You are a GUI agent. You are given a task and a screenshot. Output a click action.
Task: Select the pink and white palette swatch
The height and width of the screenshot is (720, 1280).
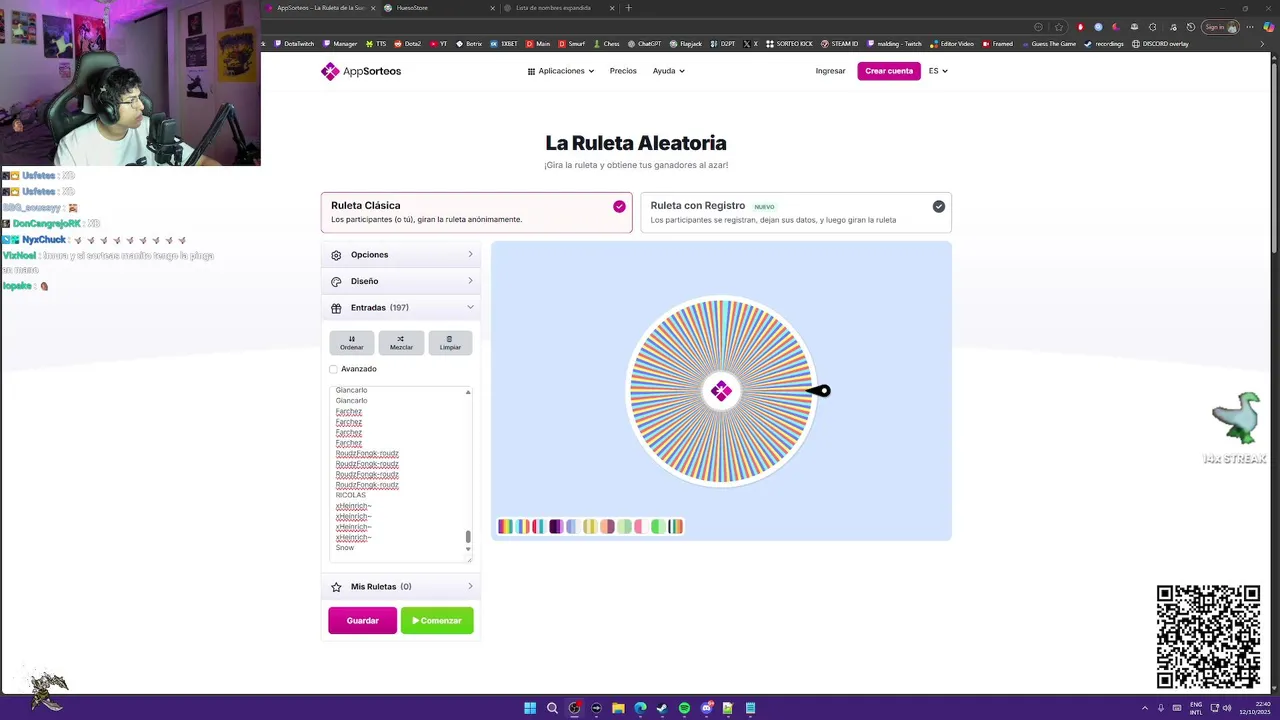tap(642, 526)
